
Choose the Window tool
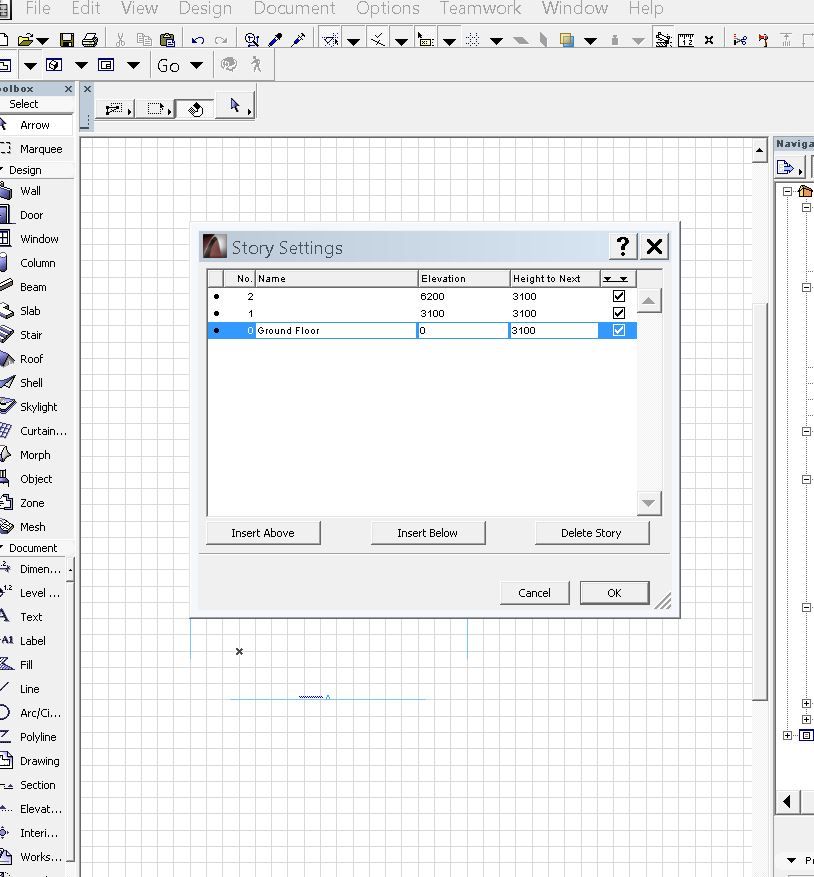click(38, 239)
